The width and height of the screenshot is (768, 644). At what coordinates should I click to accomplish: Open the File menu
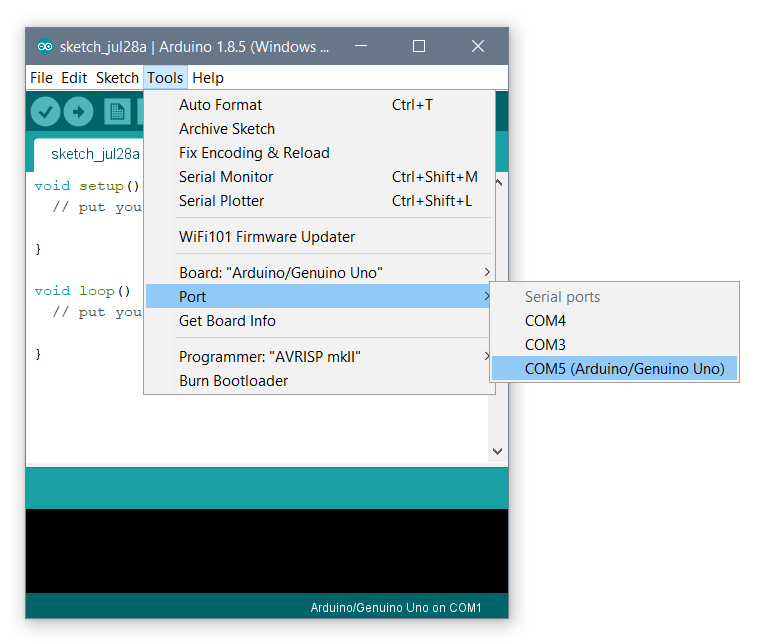tap(41, 78)
